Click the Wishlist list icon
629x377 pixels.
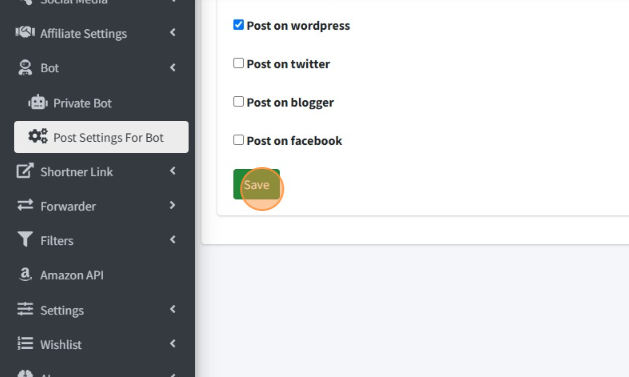click(x=25, y=344)
